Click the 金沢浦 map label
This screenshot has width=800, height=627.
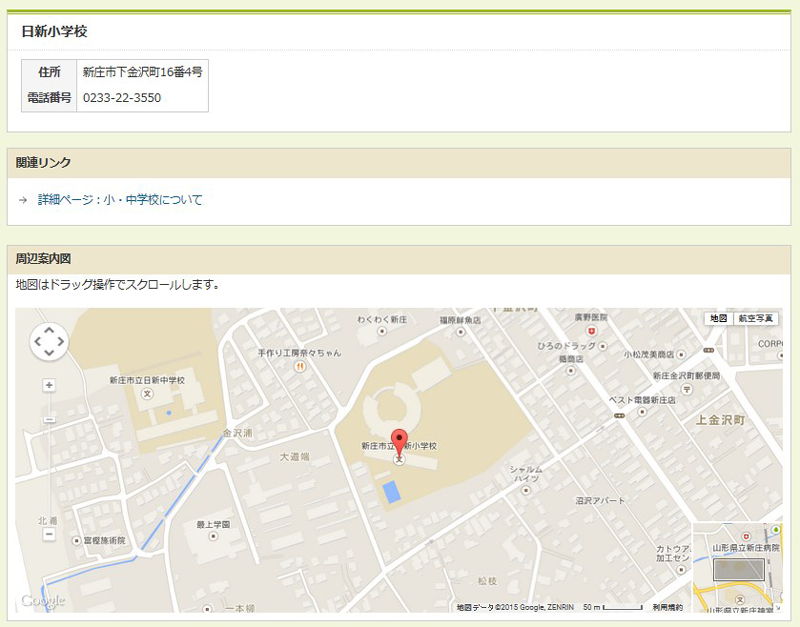click(x=237, y=433)
